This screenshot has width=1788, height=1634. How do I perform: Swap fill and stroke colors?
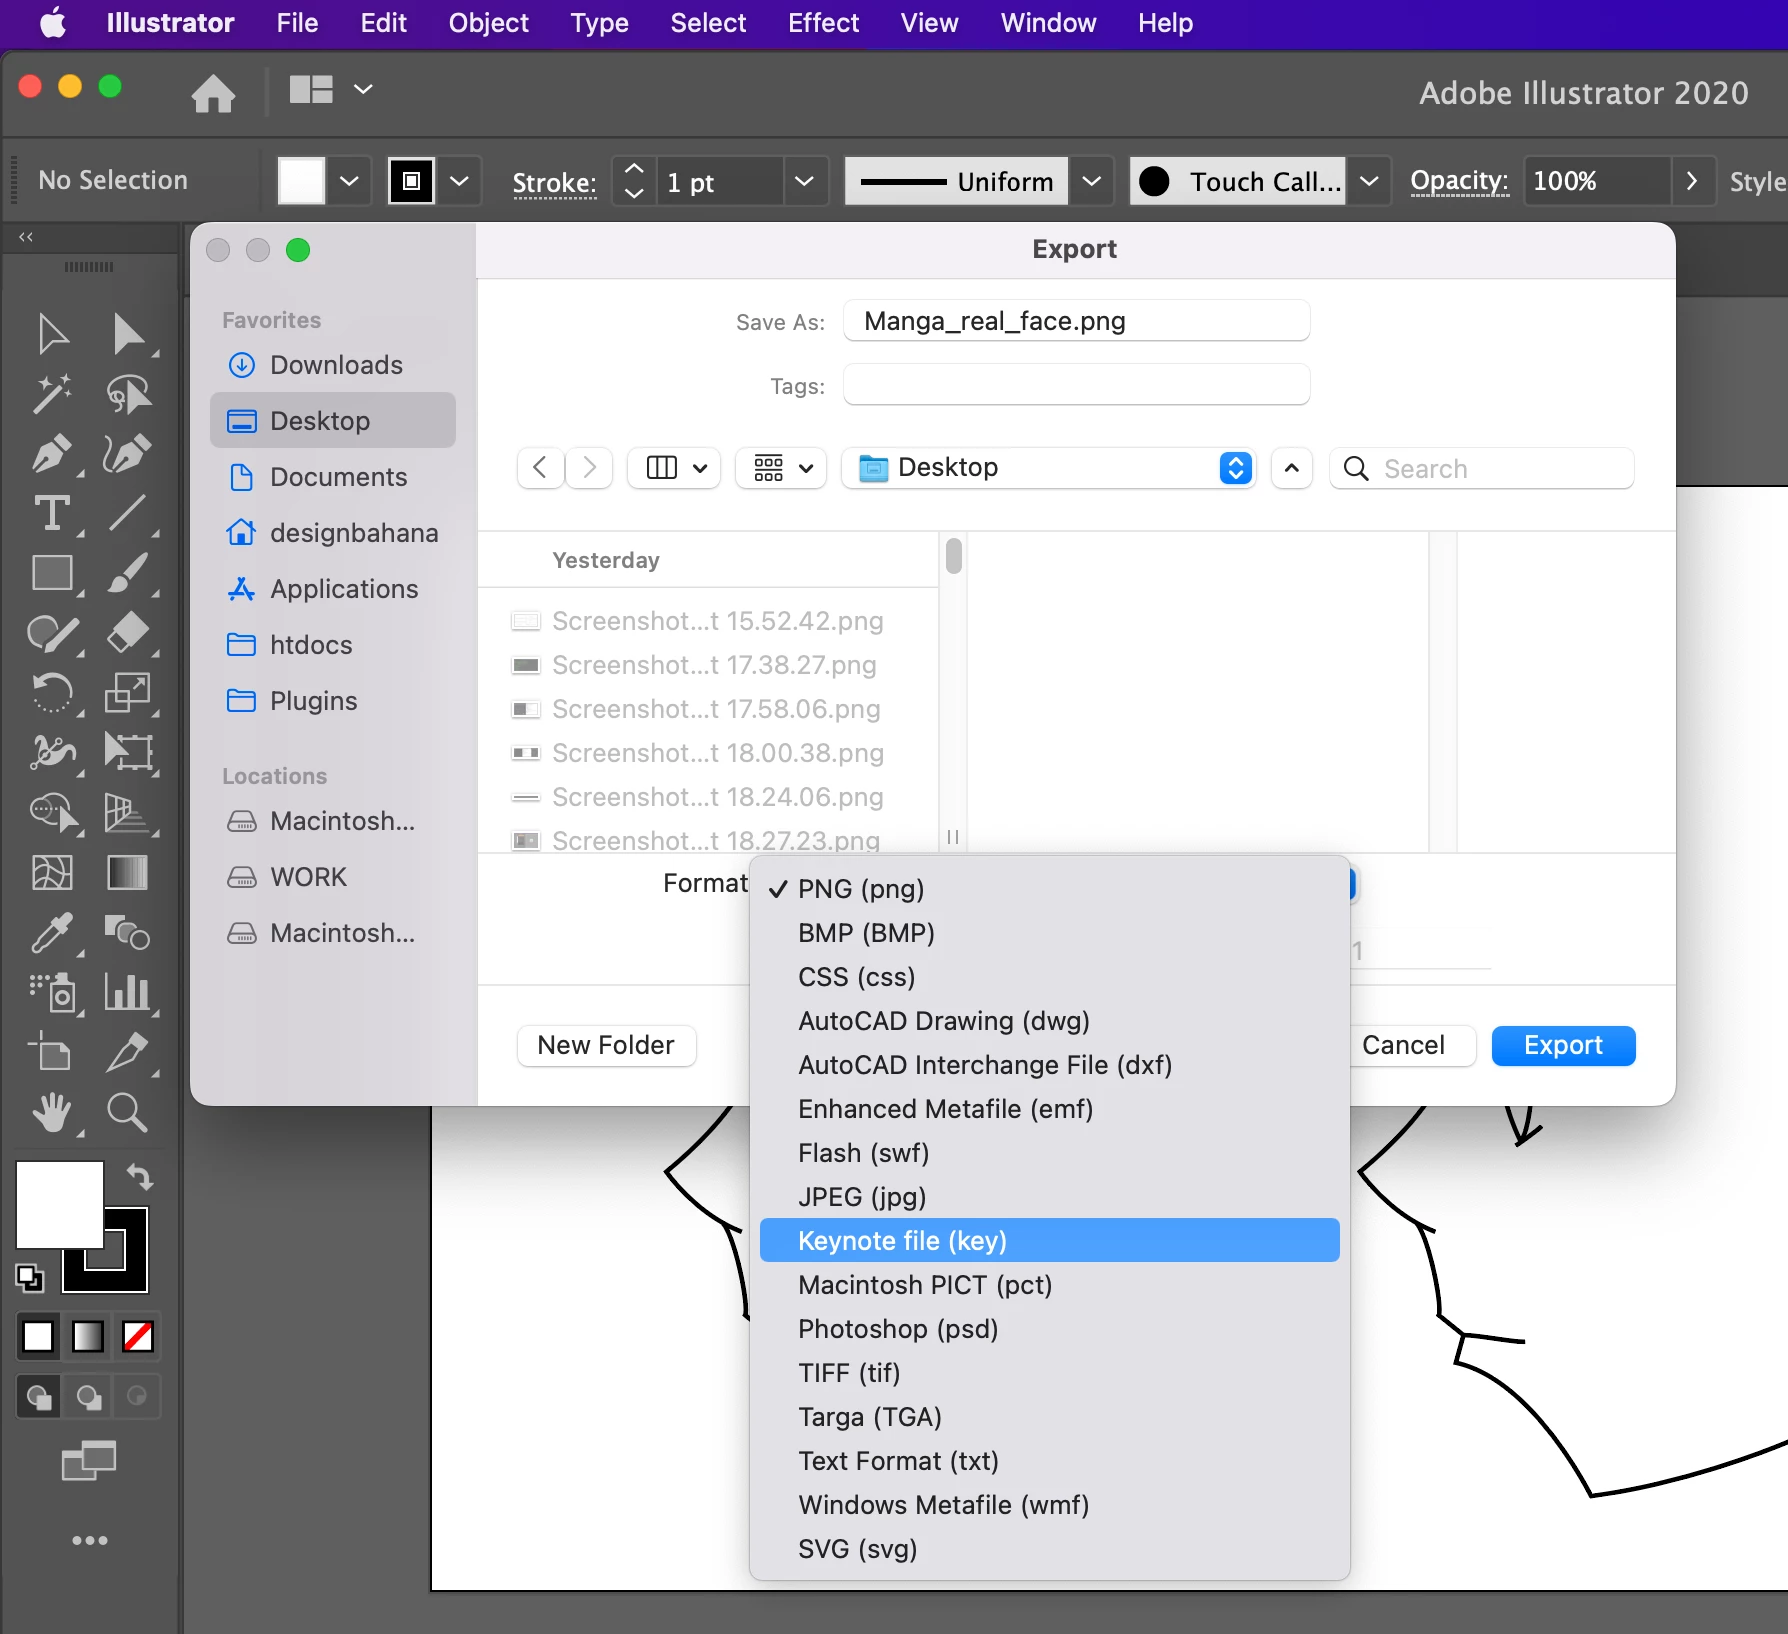(x=140, y=1177)
